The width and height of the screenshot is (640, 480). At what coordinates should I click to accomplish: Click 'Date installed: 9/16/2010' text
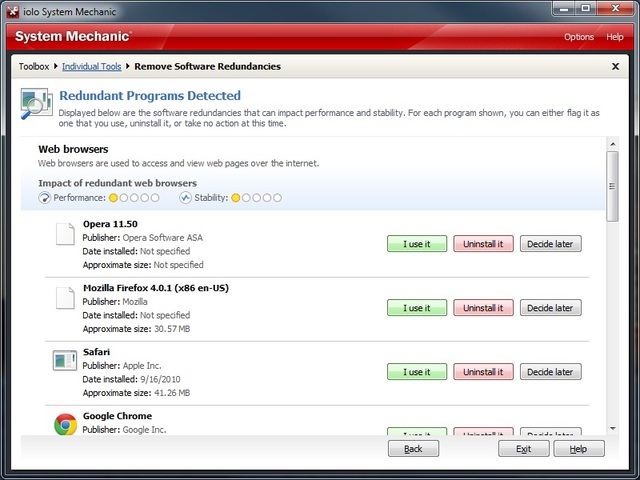pos(131,379)
